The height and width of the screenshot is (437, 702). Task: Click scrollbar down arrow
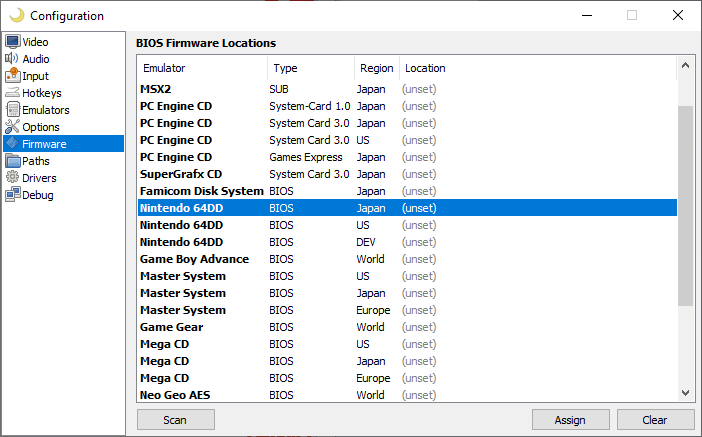coord(685,393)
